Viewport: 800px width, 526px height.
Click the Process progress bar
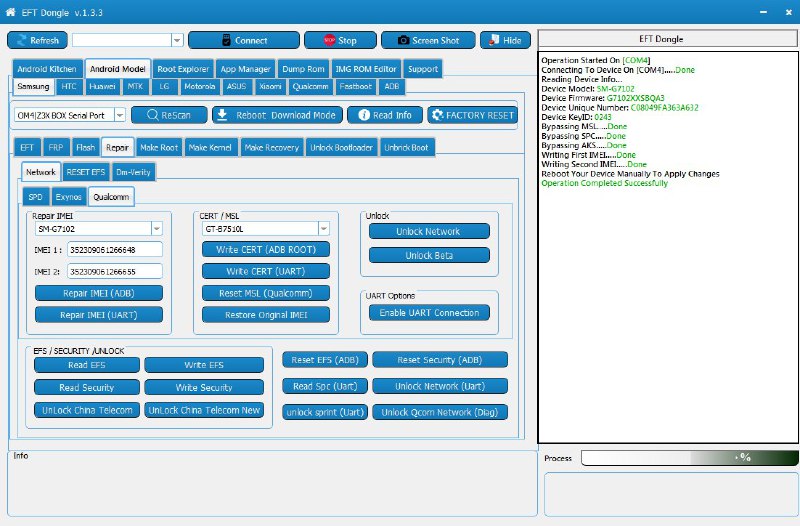[x=689, y=458]
